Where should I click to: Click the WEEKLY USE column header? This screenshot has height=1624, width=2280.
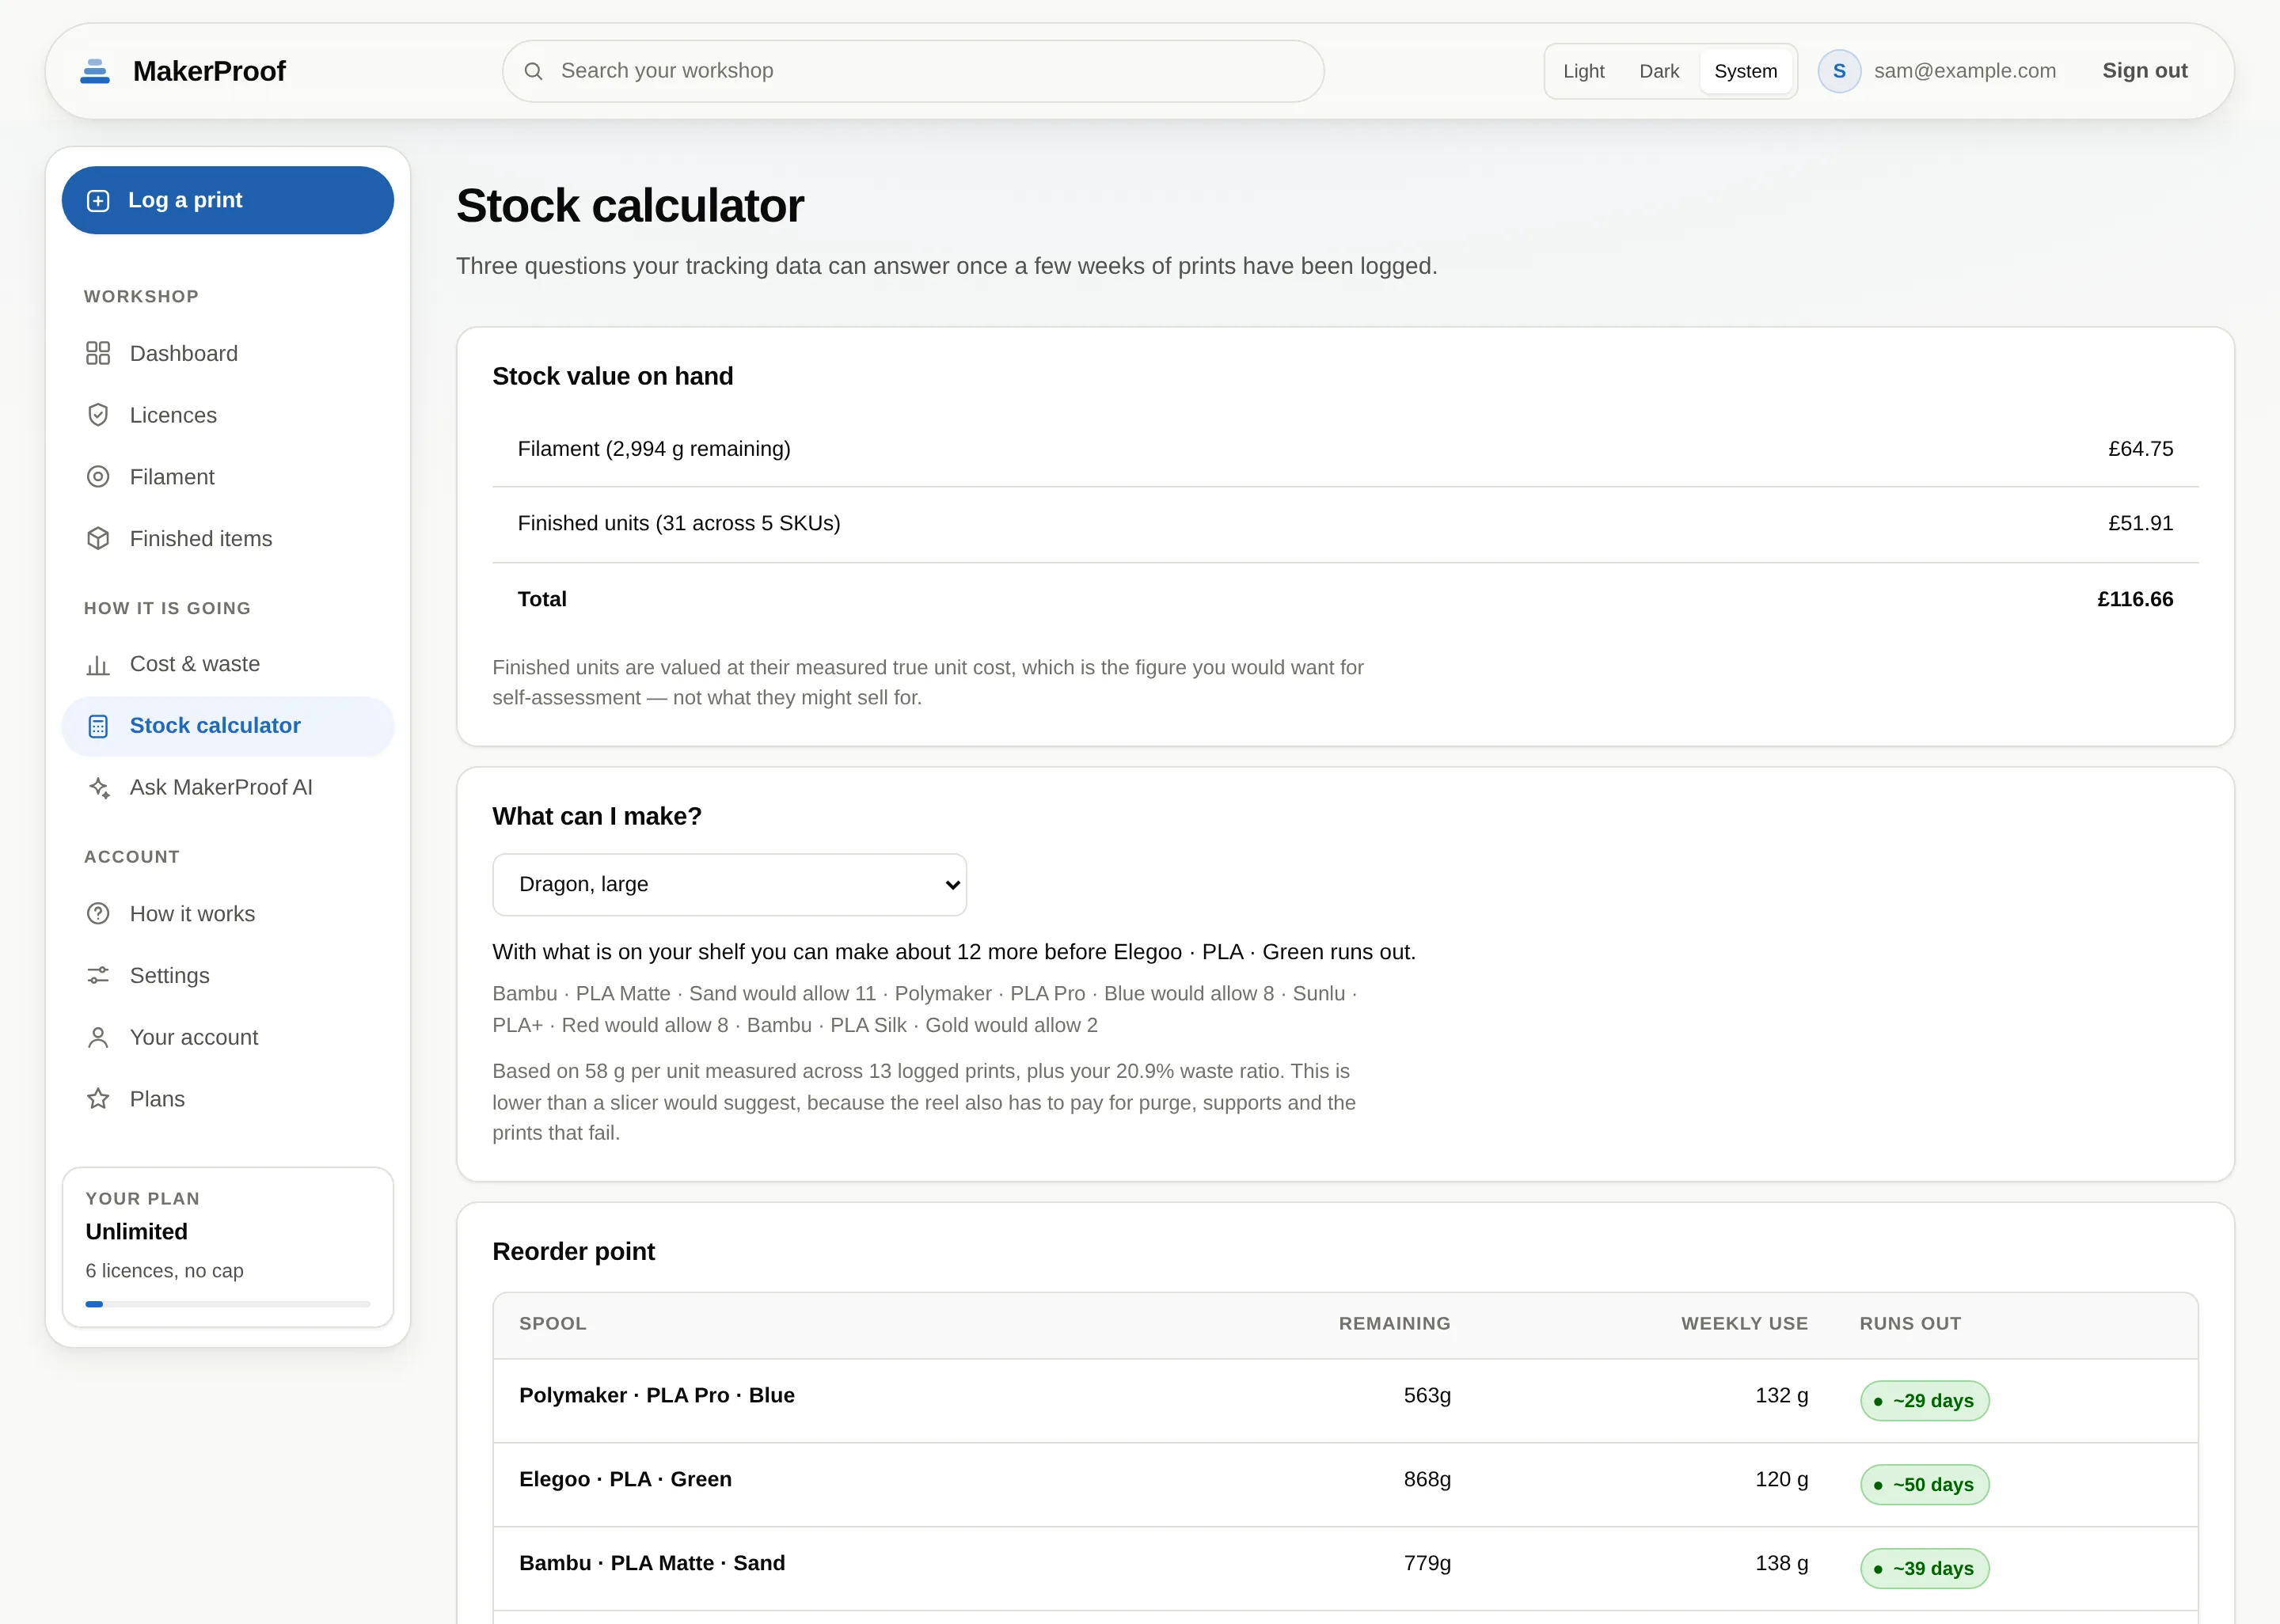coord(1744,1323)
